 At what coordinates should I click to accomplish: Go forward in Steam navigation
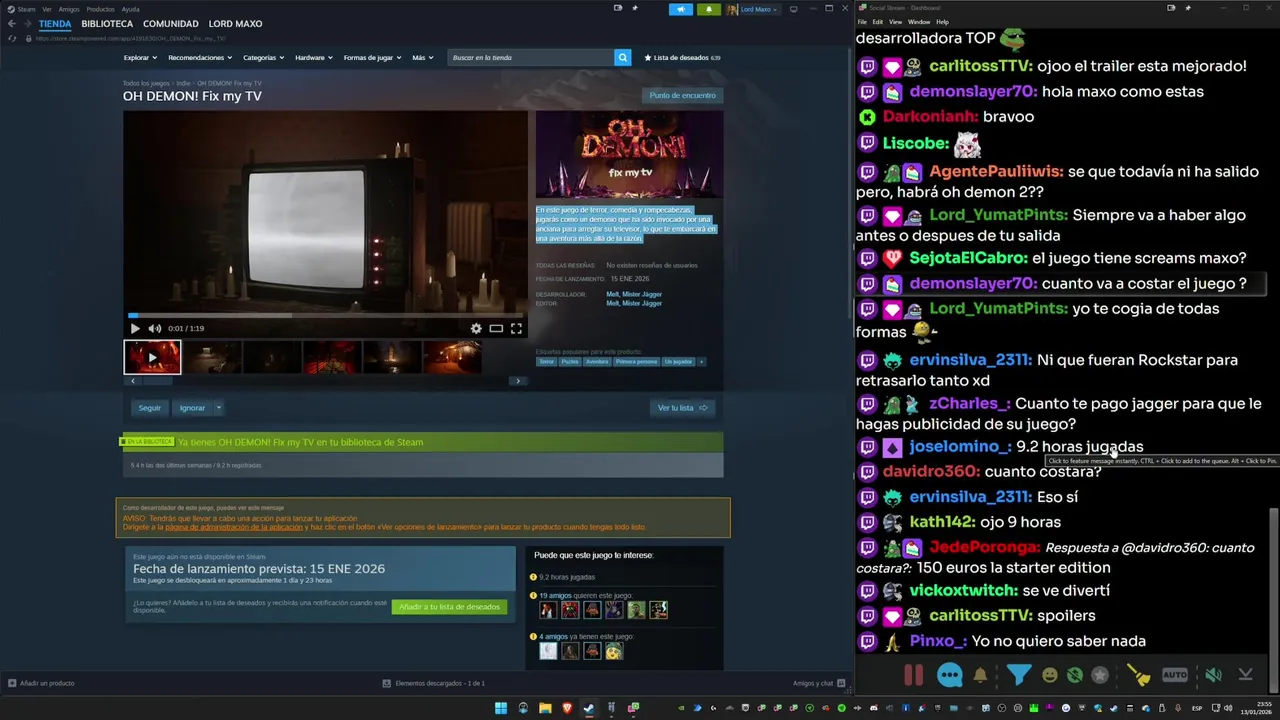27,24
